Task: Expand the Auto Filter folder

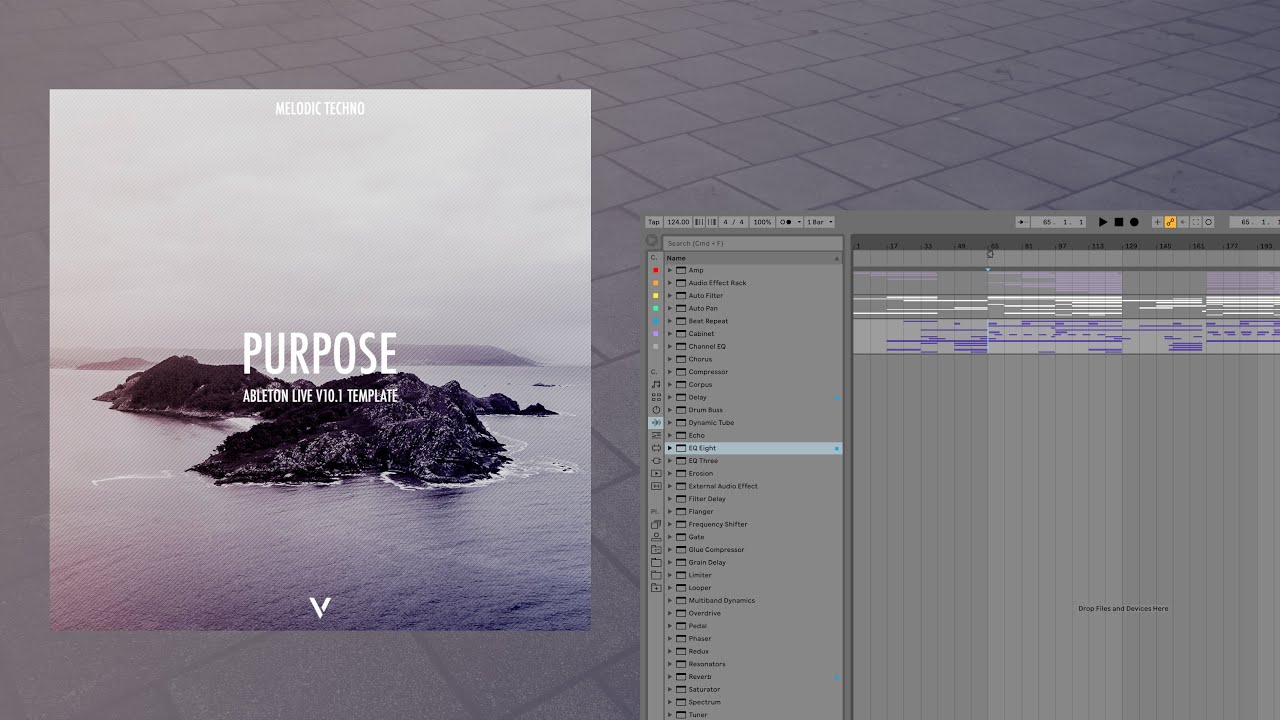Action: (x=670, y=296)
